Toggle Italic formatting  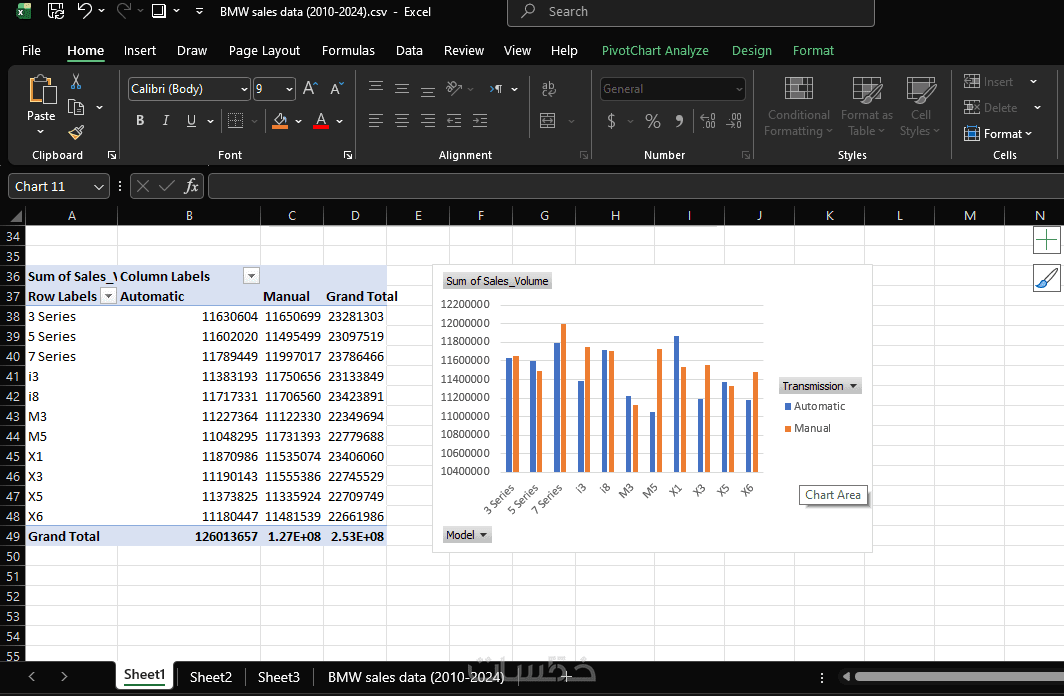[x=166, y=121]
